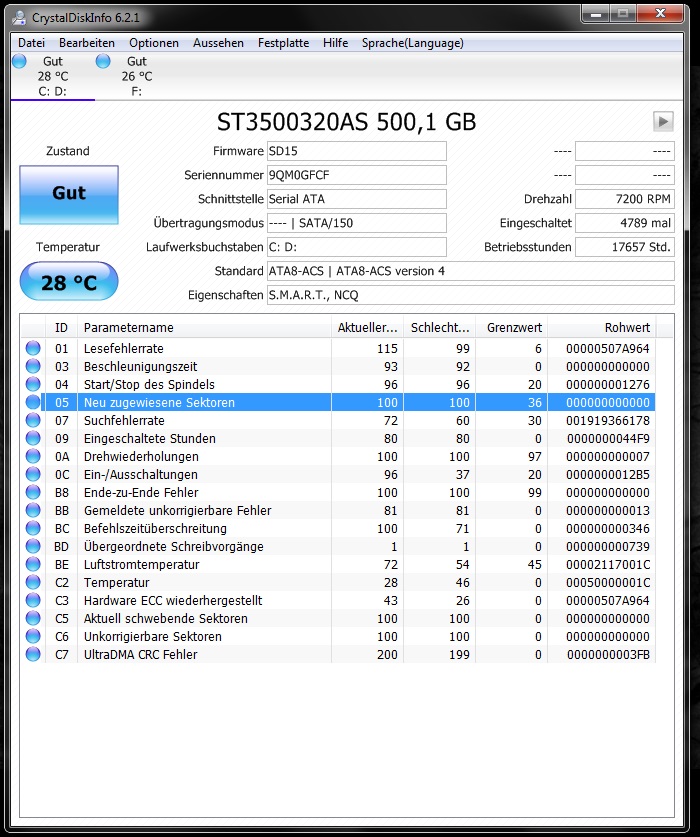This screenshot has height=837, width=700.
Task: Click the Eingeschaltet value 4789 mal
Action: coord(625,223)
